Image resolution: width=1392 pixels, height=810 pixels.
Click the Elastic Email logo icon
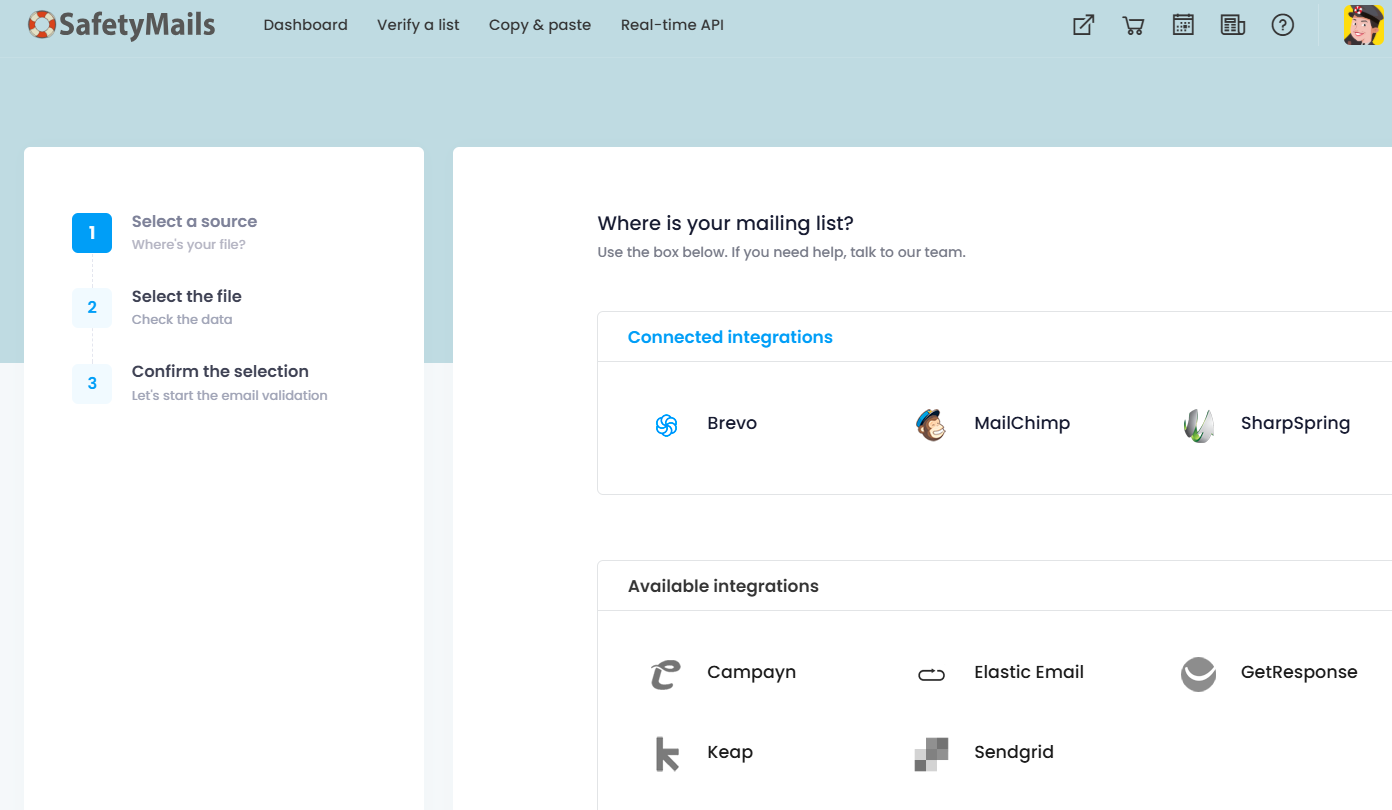(931, 674)
